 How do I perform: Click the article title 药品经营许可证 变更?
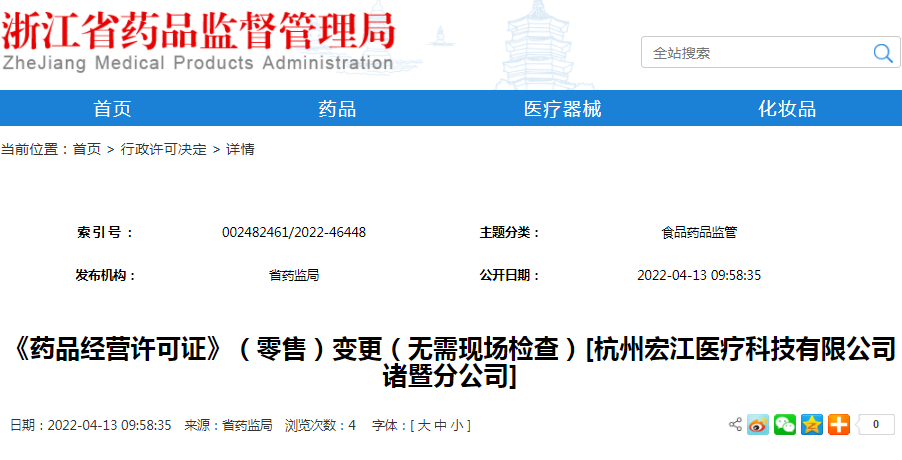click(x=451, y=363)
